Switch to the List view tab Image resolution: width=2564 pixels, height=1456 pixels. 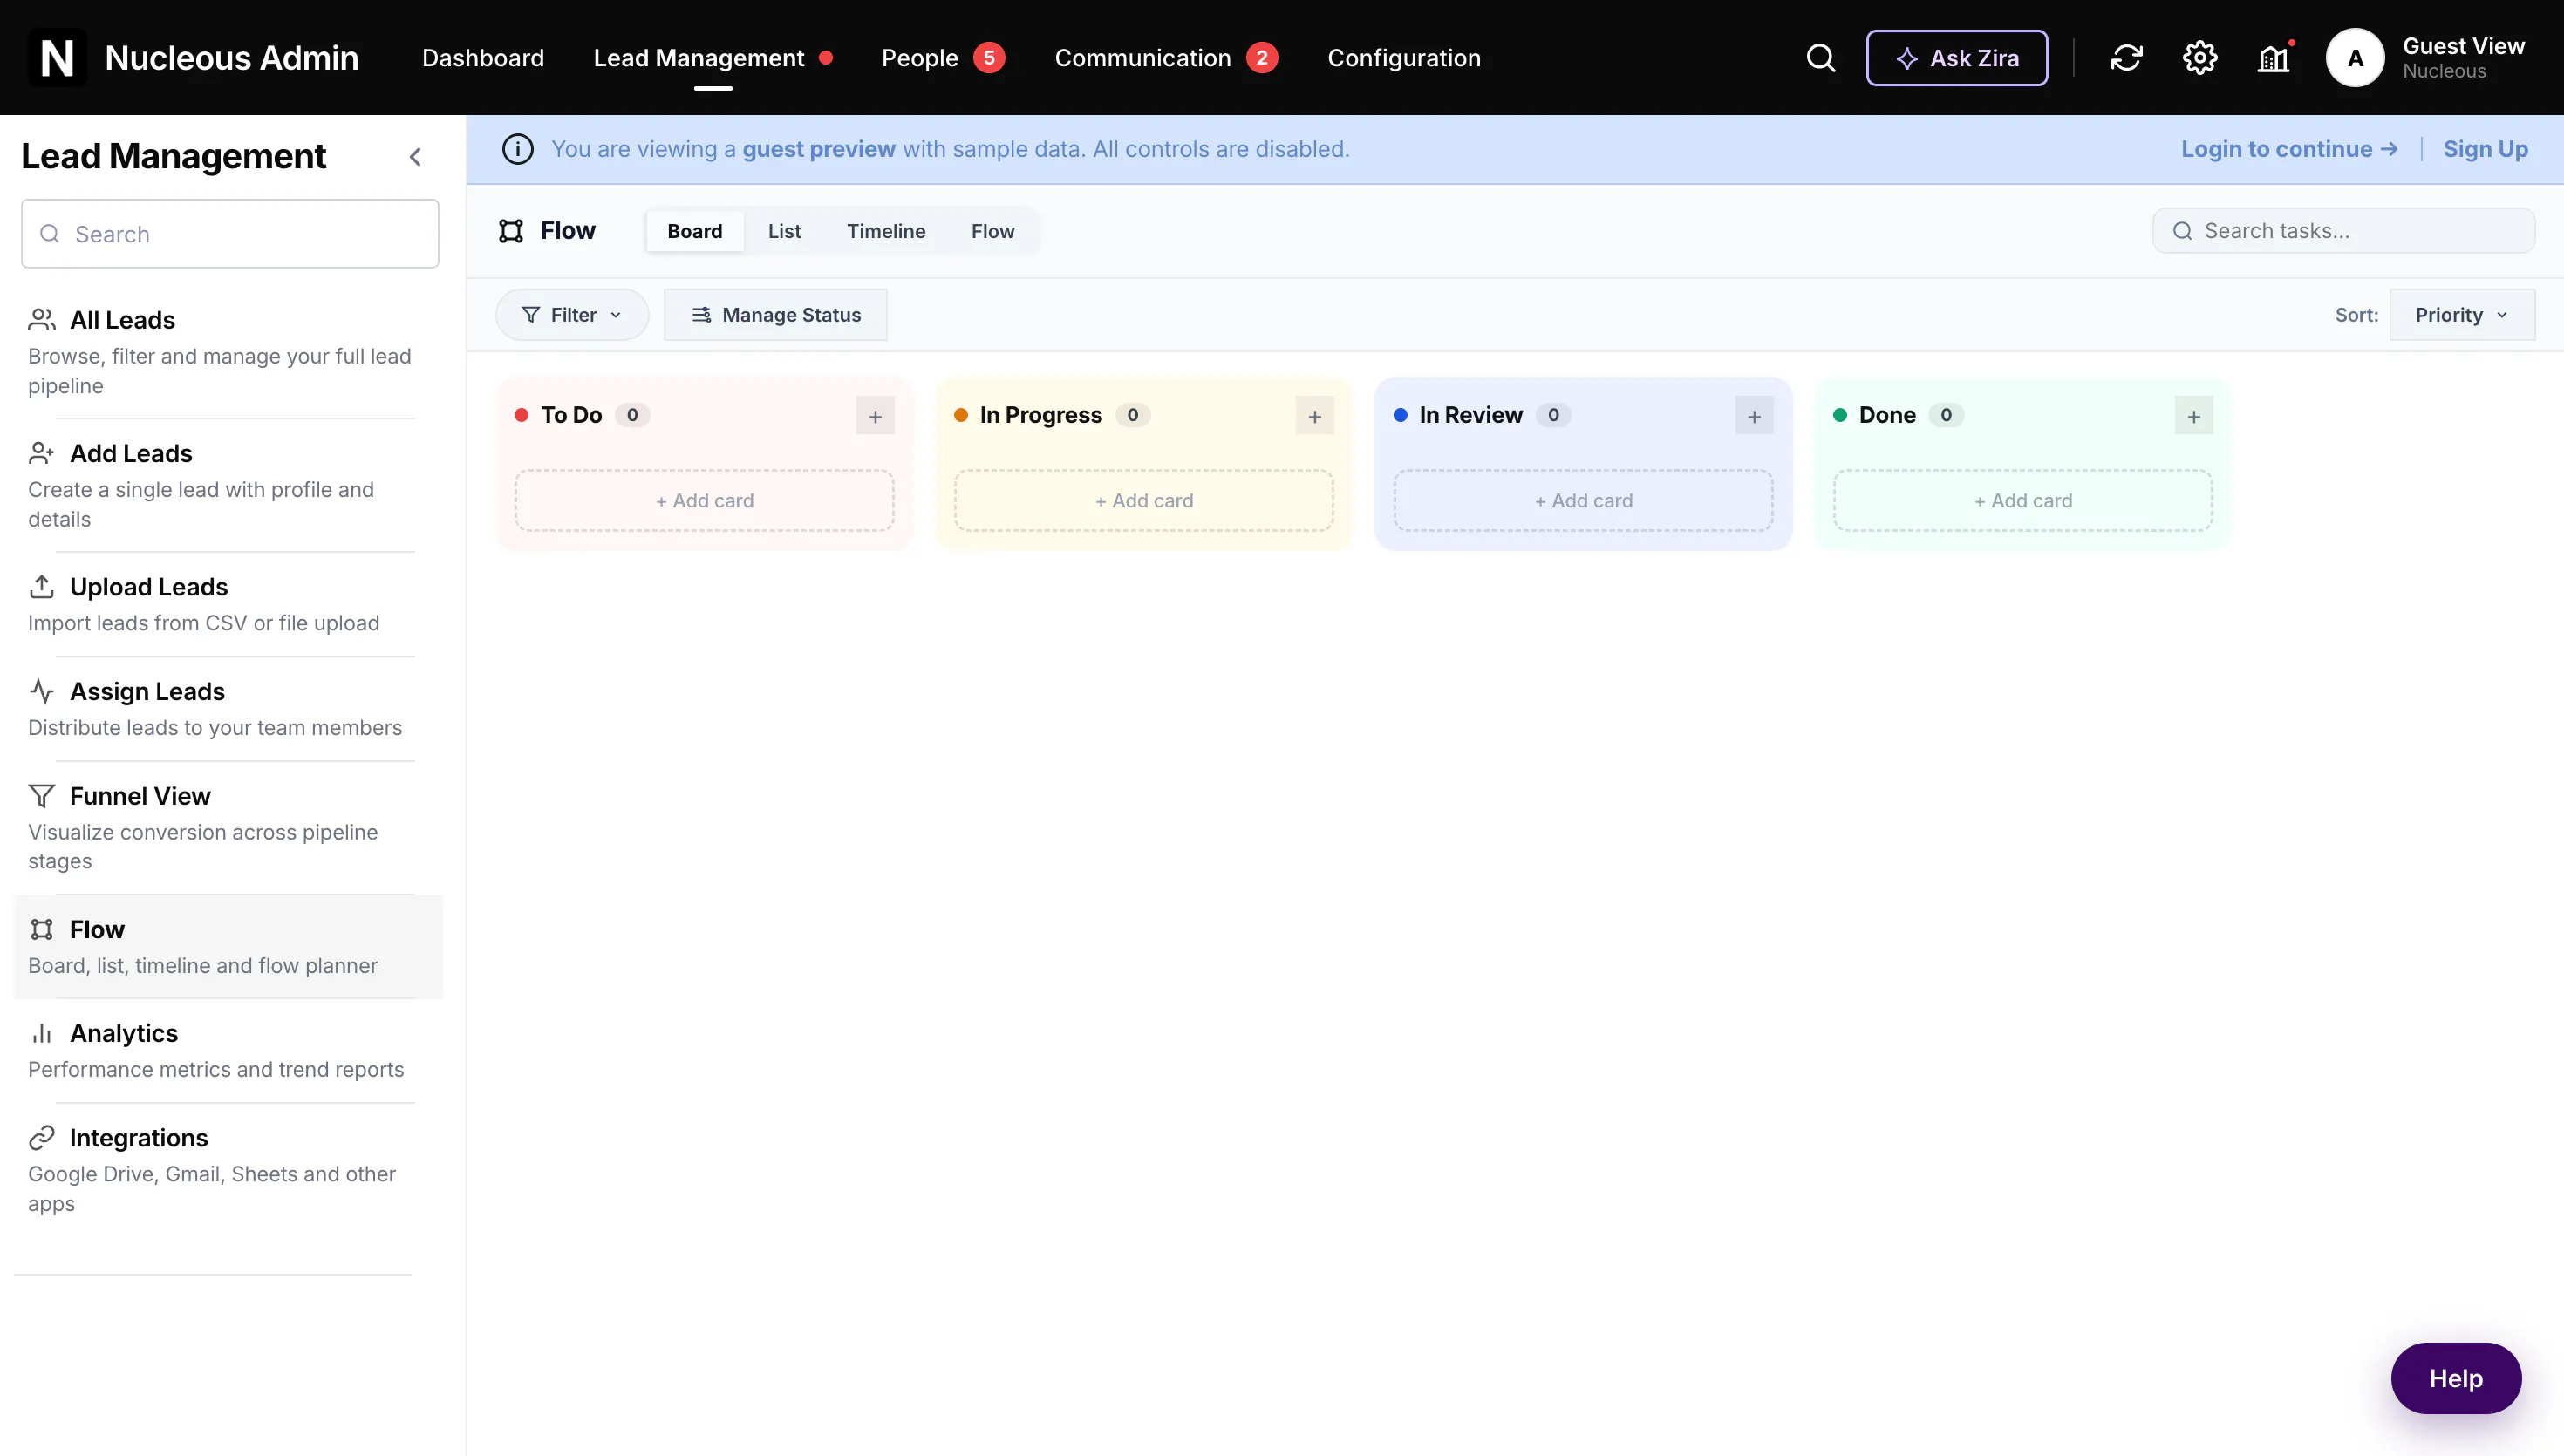tap(784, 231)
